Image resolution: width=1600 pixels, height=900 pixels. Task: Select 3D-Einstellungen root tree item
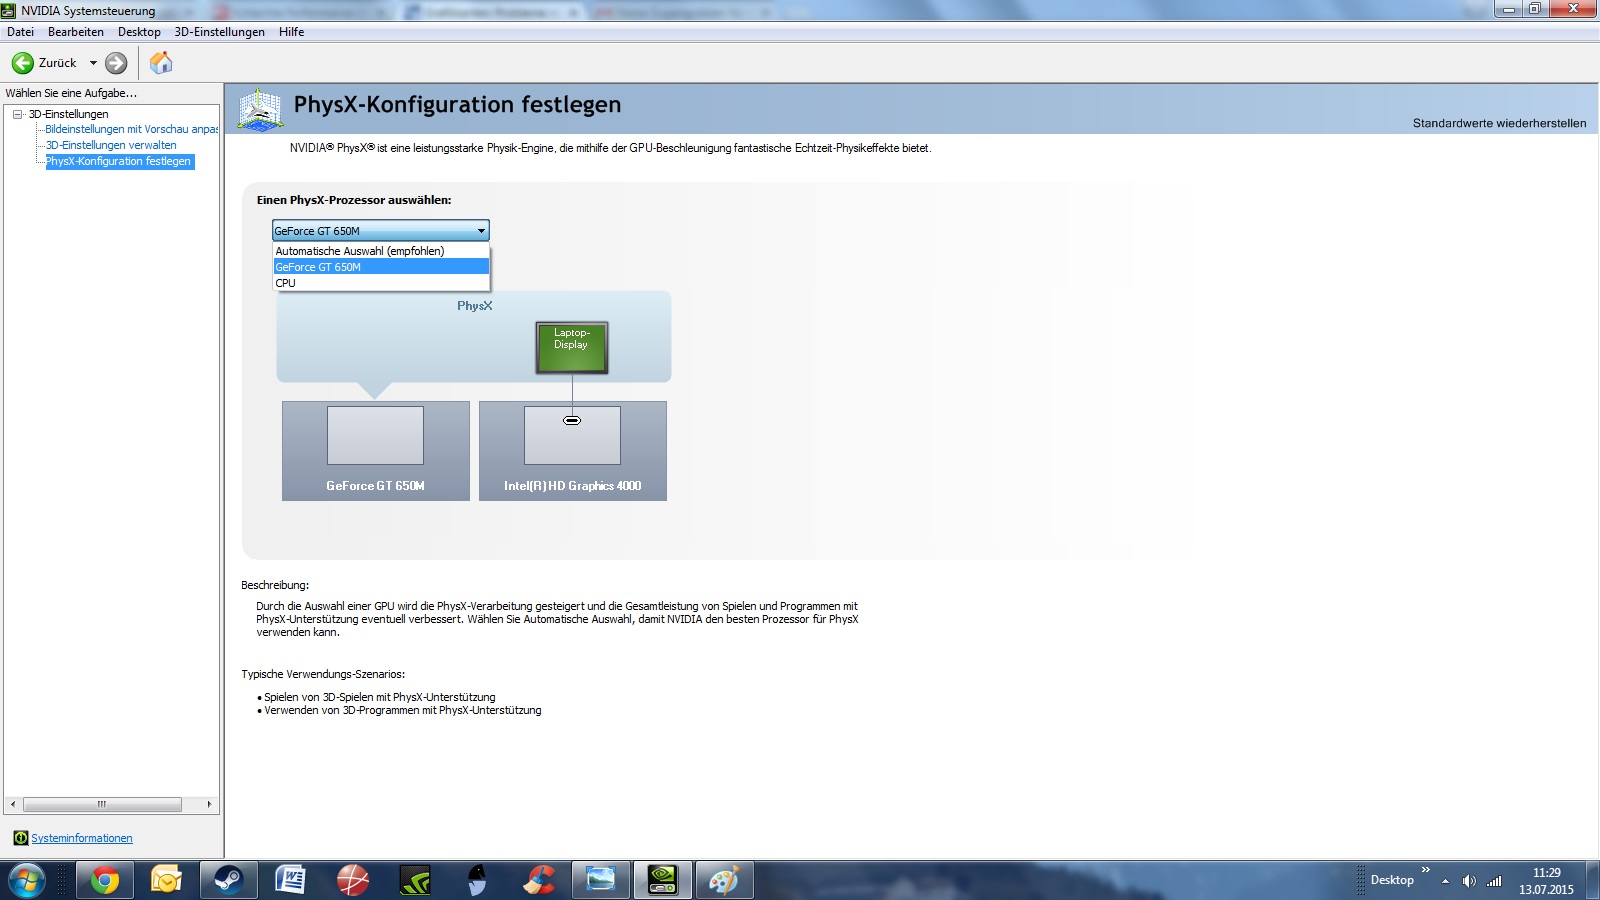coord(68,114)
